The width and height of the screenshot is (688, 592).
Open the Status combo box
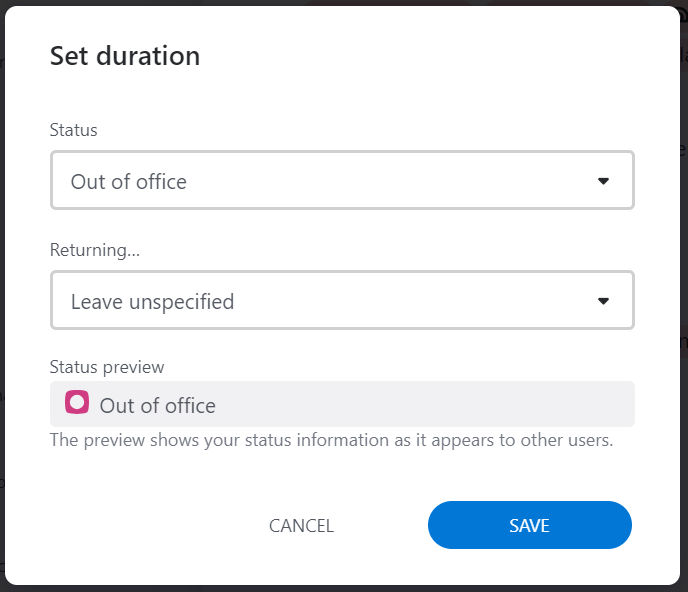coord(342,180)
